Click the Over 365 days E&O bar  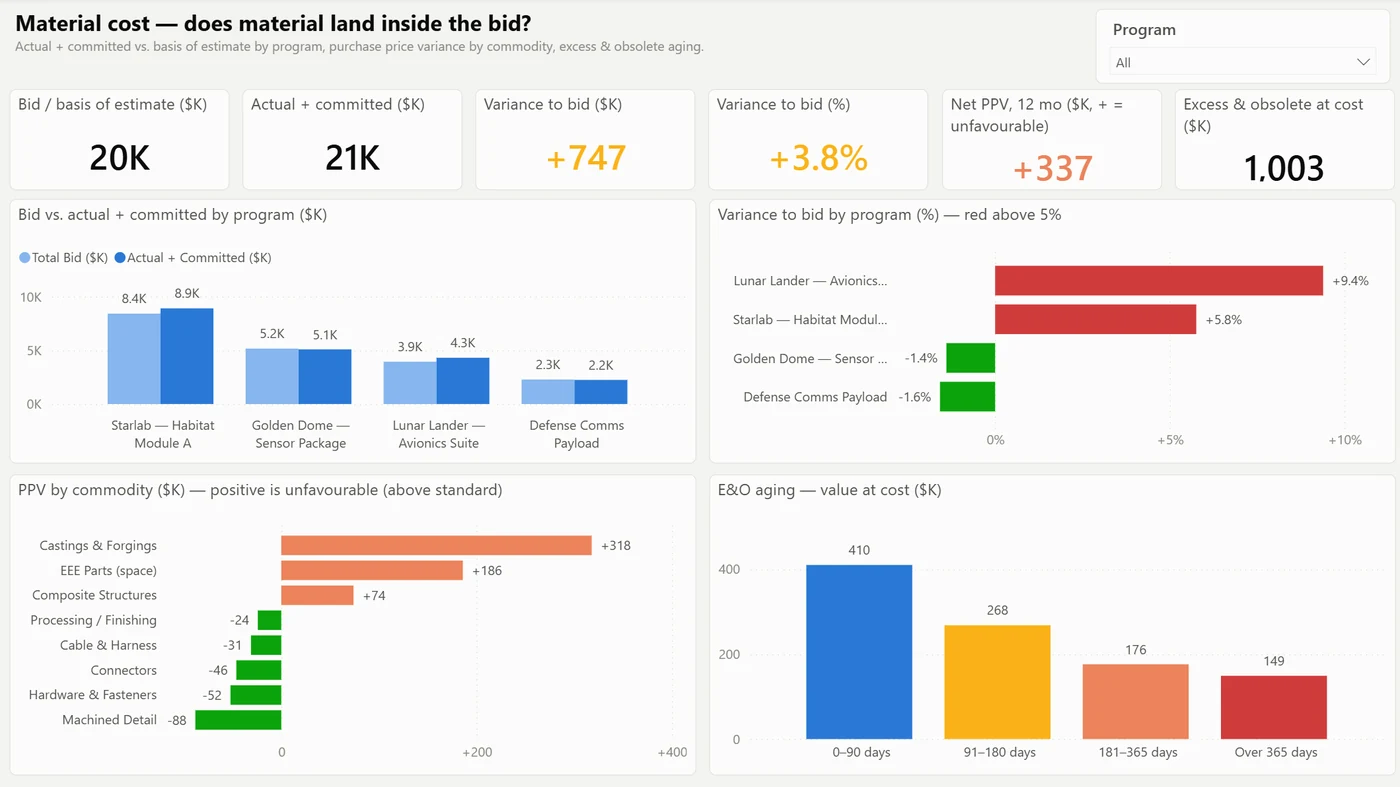[x=1273, y=708]
